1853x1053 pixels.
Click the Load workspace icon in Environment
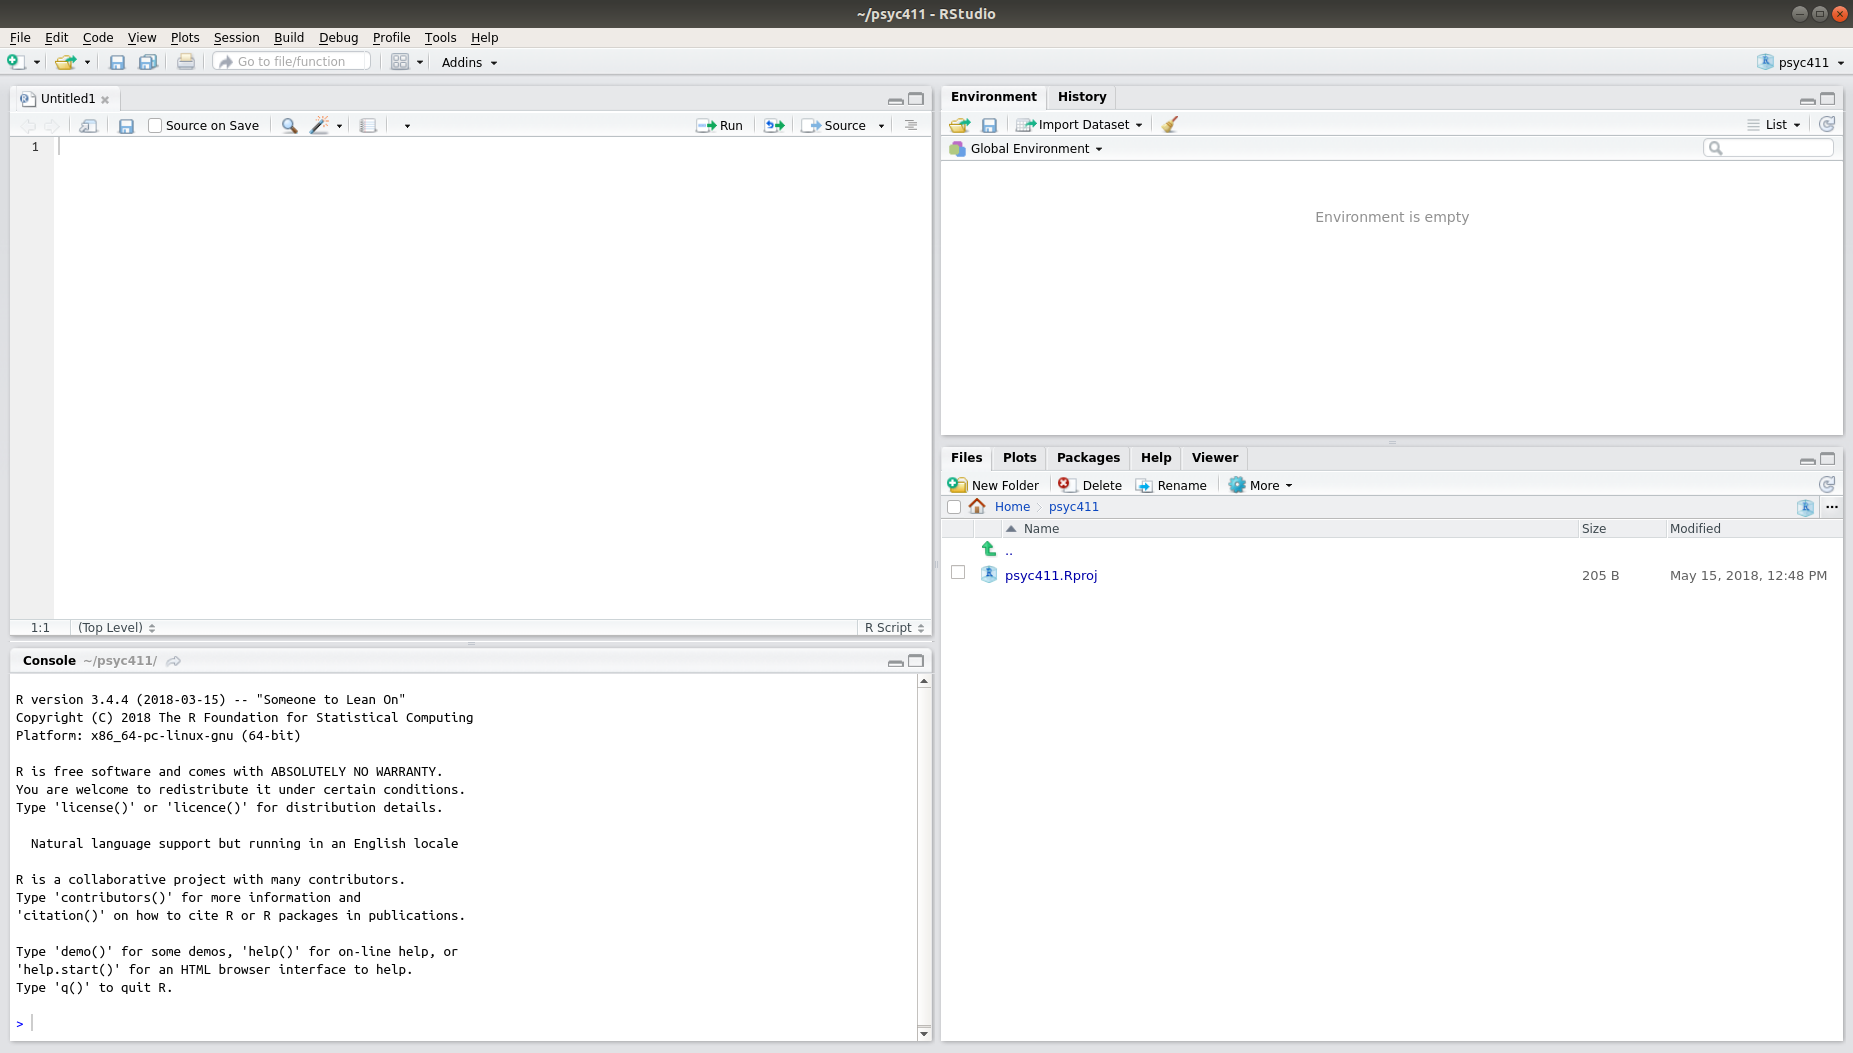[x=960, y=125]
